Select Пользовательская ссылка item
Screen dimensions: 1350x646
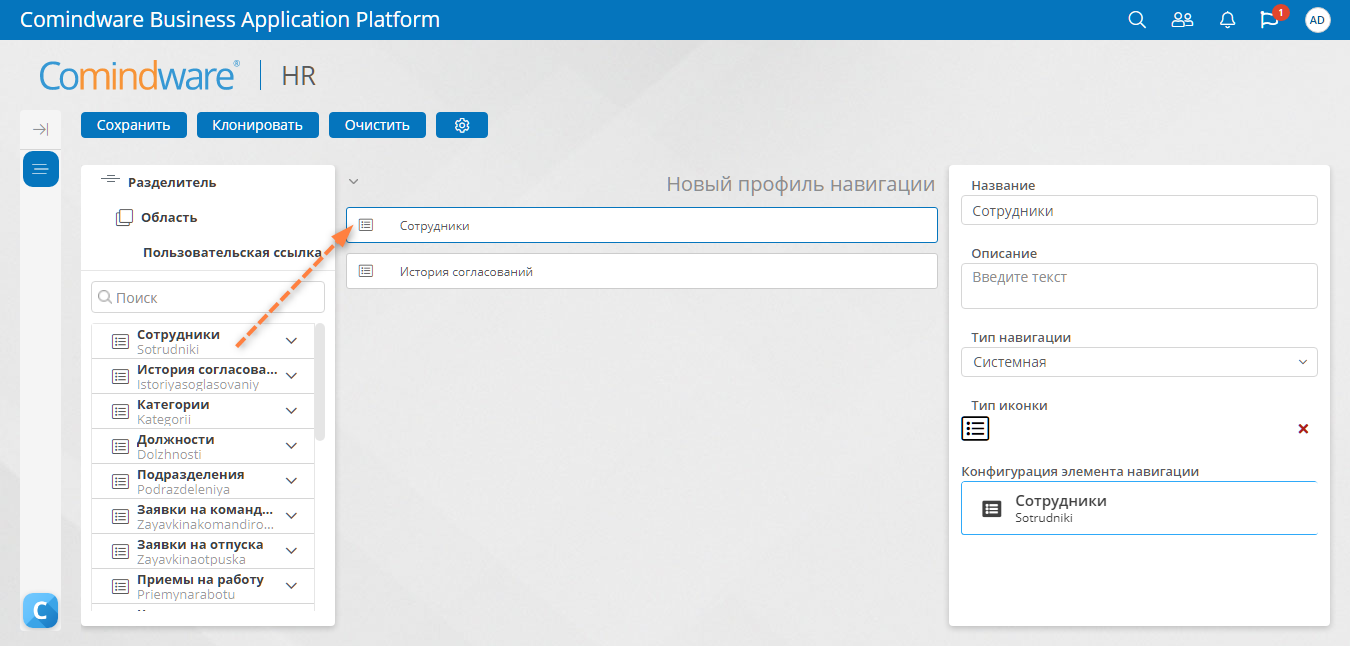point(232,253)
